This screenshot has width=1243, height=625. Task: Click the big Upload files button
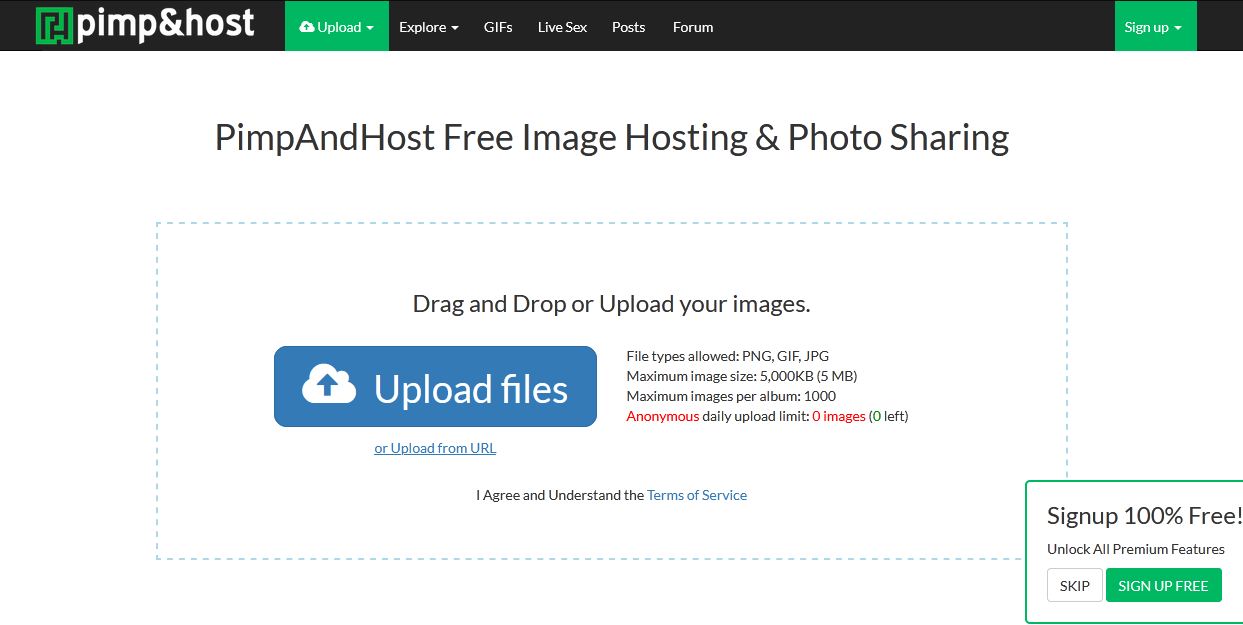435,386
